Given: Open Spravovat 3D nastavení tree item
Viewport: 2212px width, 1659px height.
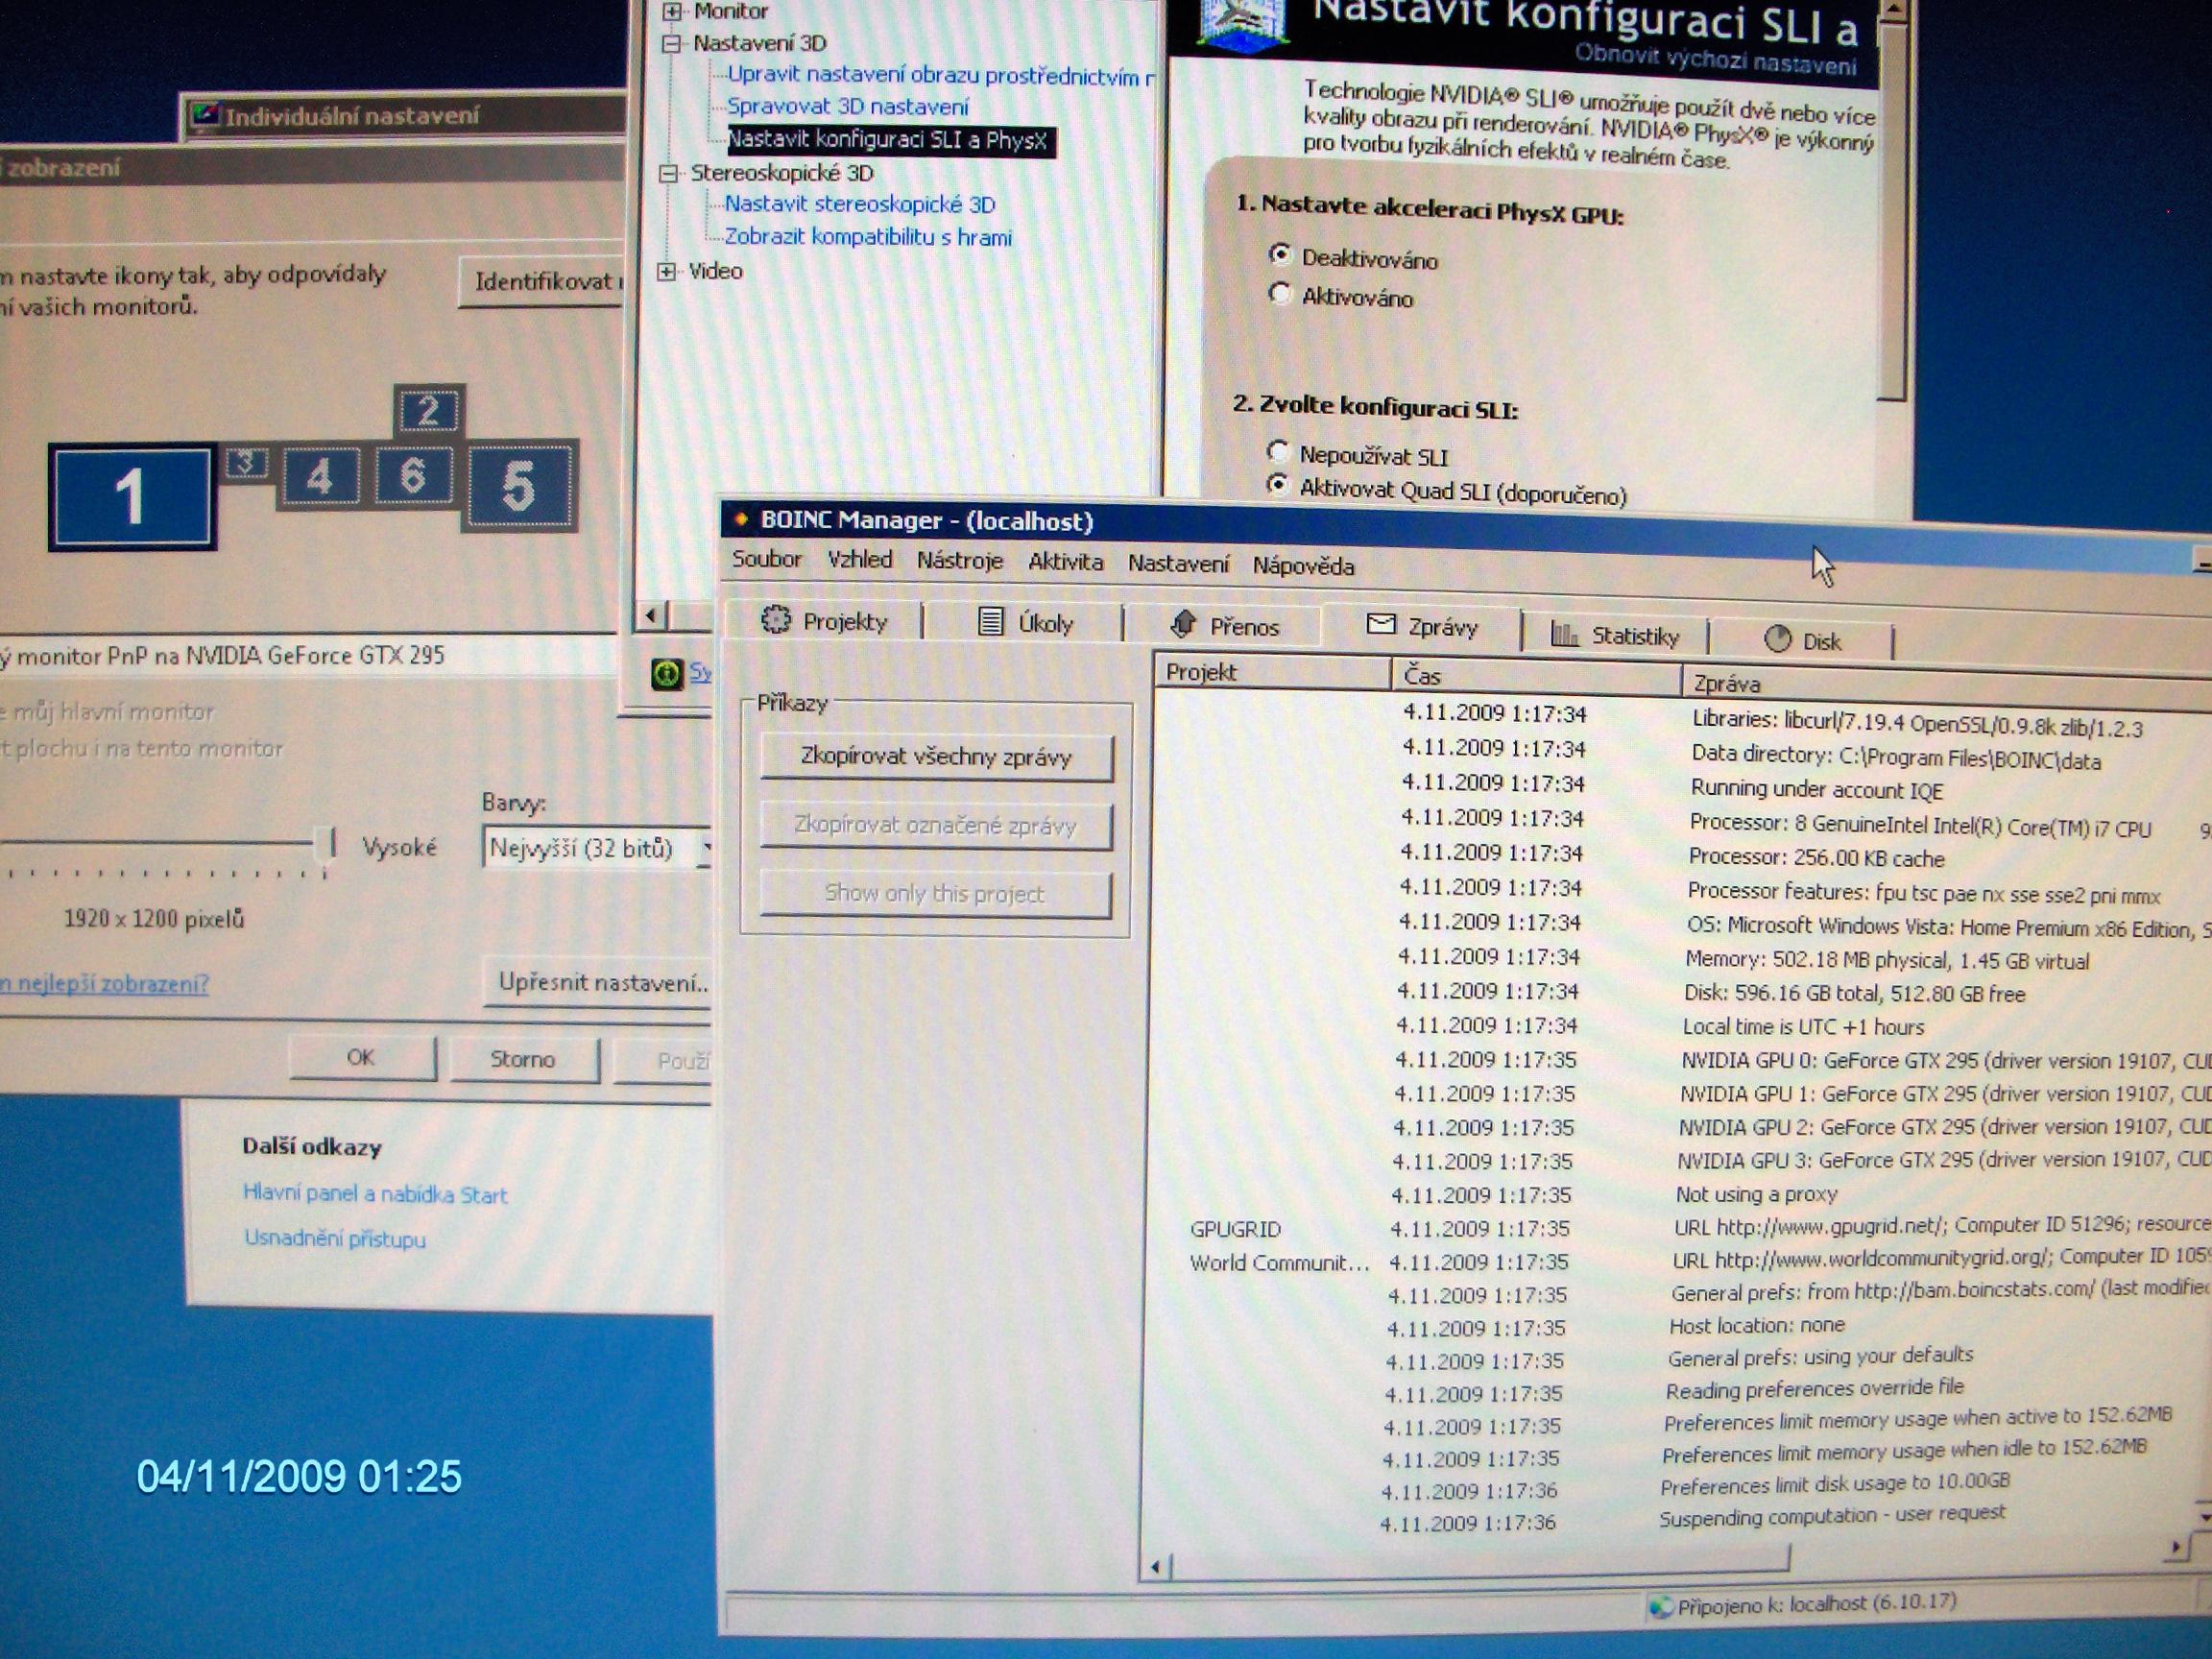Looking at the screenshot, I should [x=847, y=106].
